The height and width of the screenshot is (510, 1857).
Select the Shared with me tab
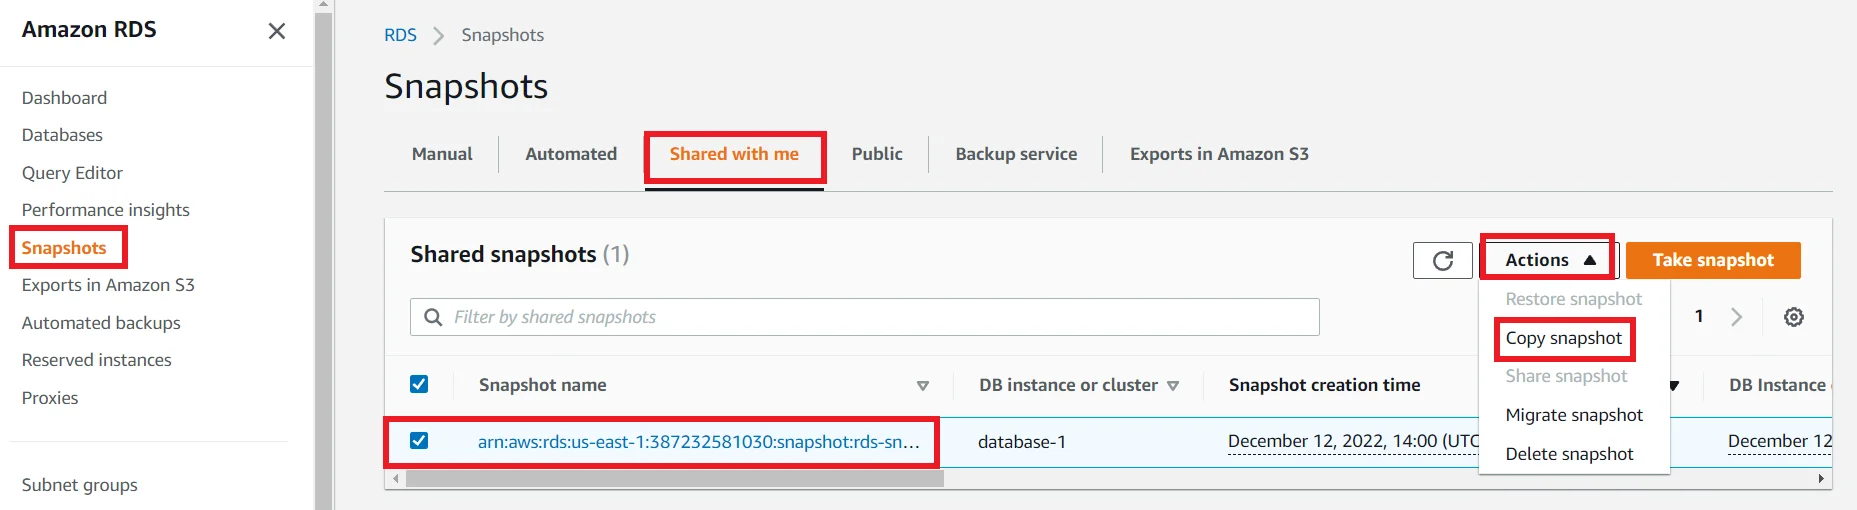734,154
